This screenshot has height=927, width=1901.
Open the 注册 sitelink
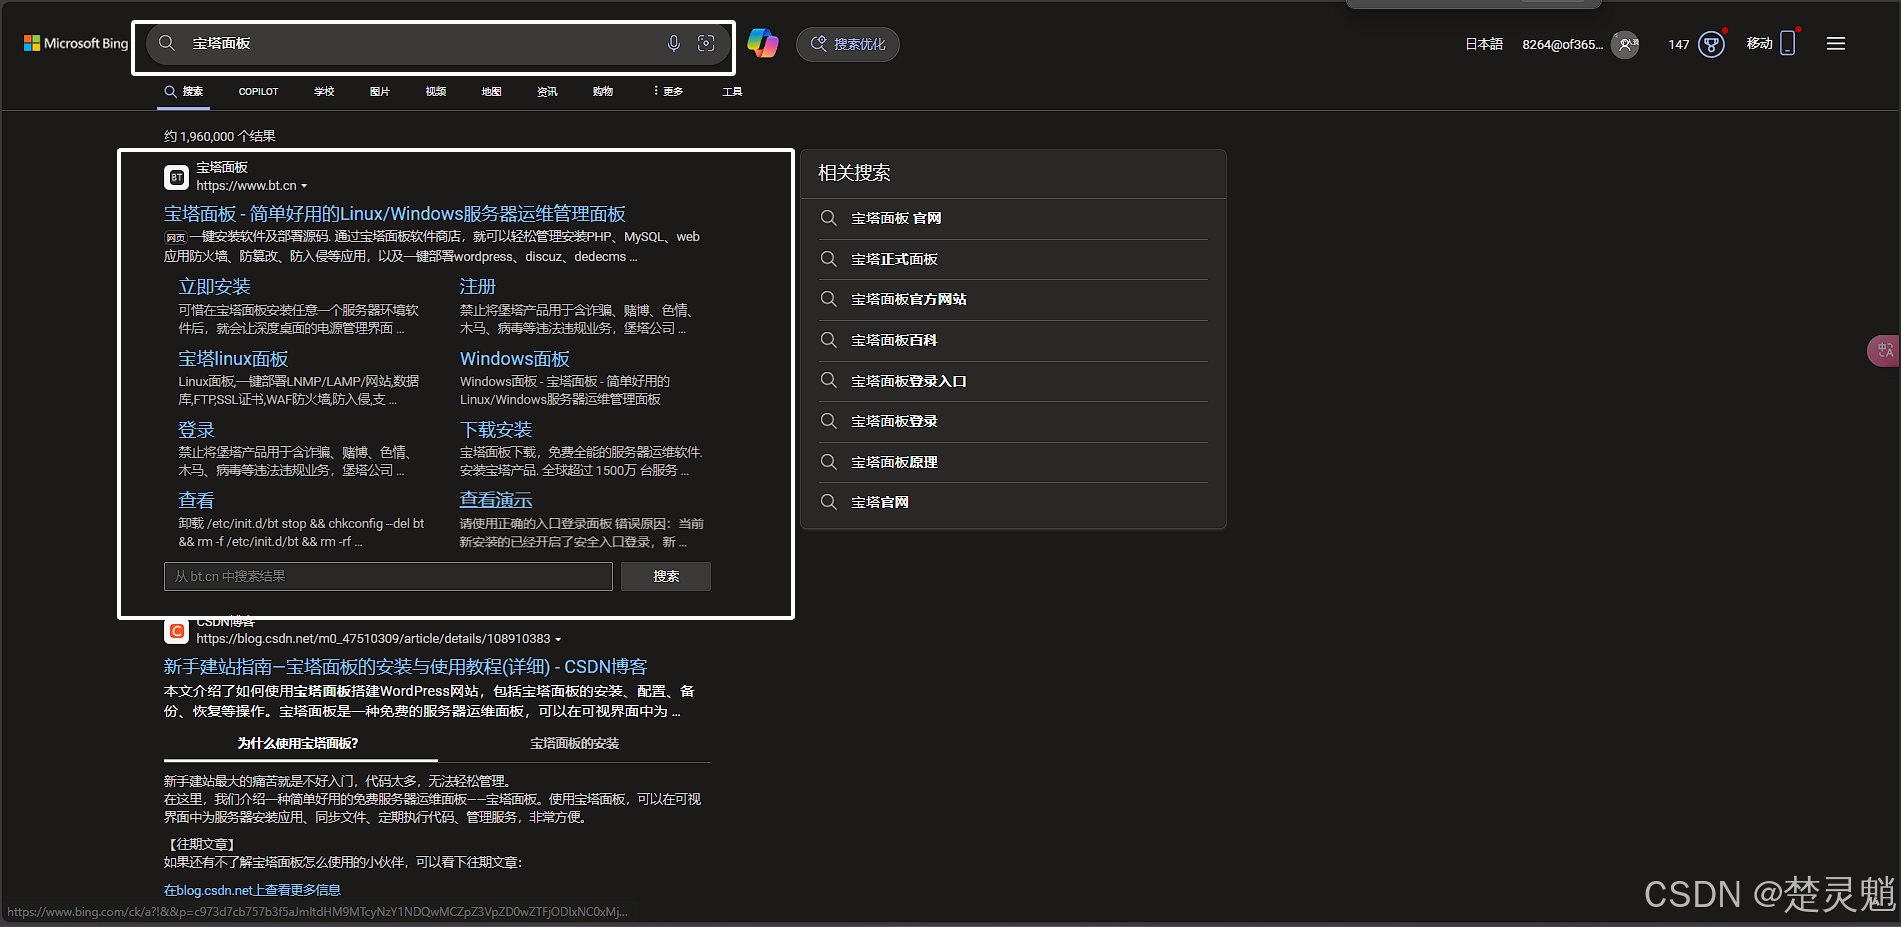[477, 287]
